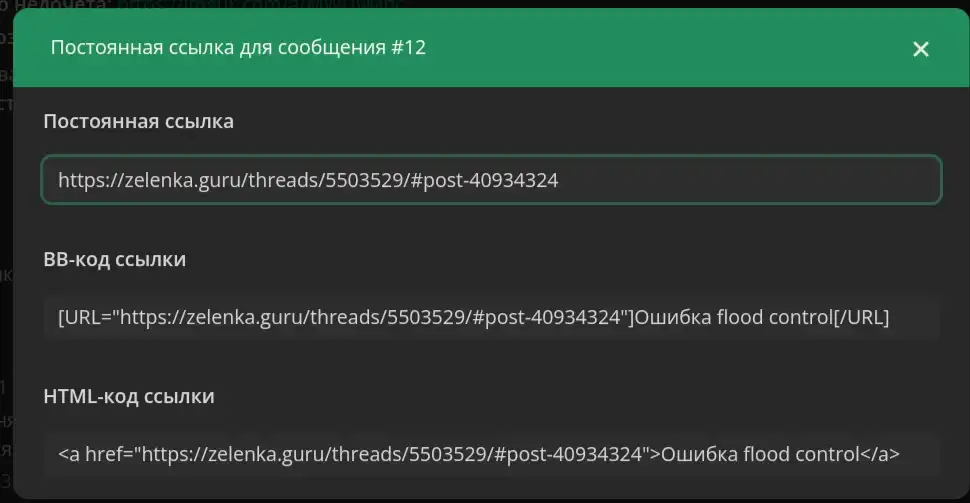Click thread ID '5503529' in the HTML-code field
This screenshot has width=970, height=503.
tap(448, 454)
